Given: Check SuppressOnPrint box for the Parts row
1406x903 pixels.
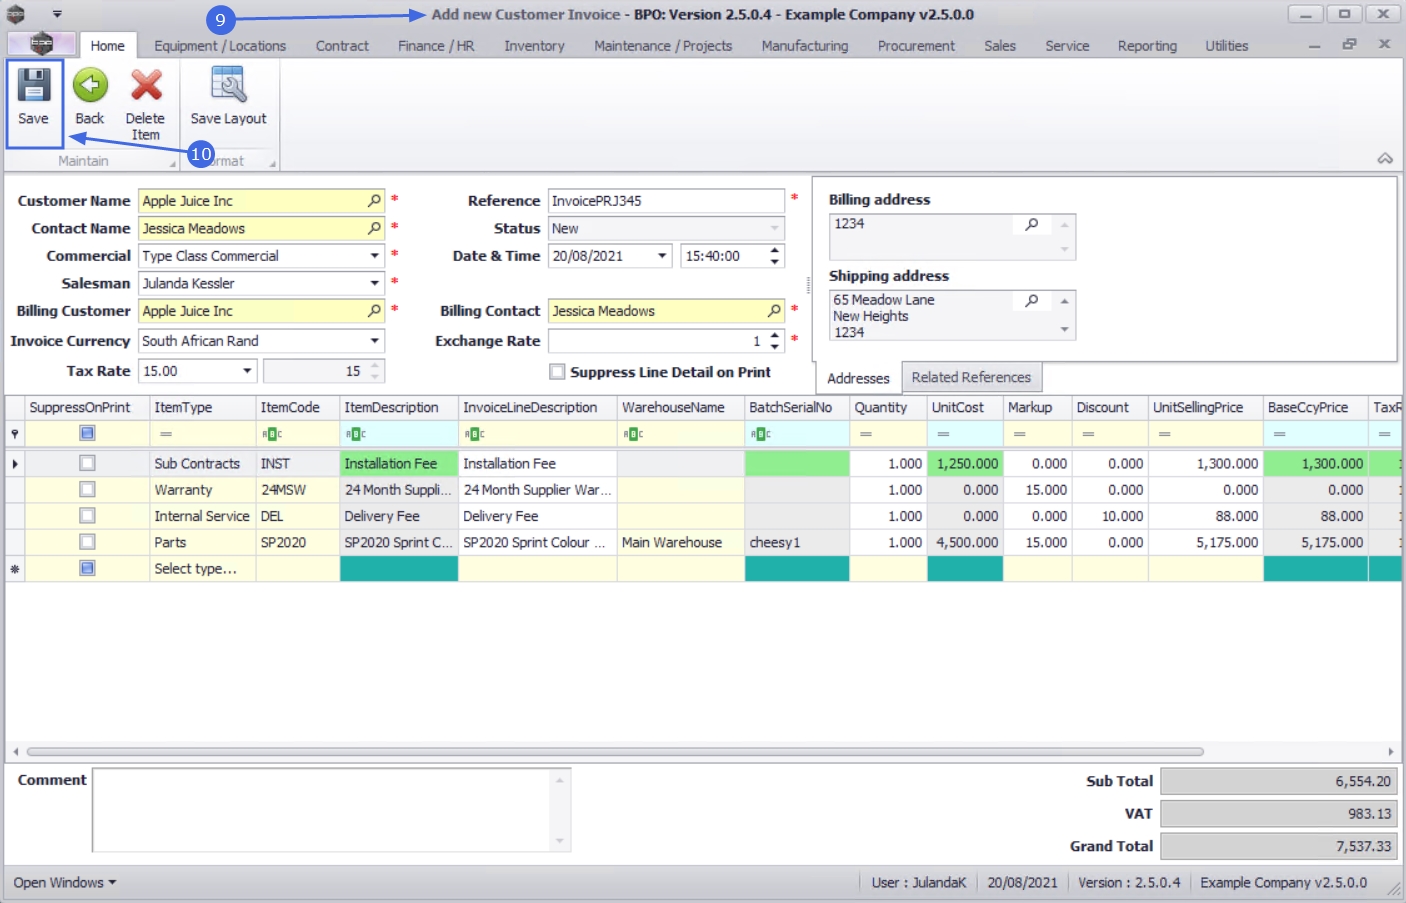Looking at the screenshot, I should (x=87, y=542).
